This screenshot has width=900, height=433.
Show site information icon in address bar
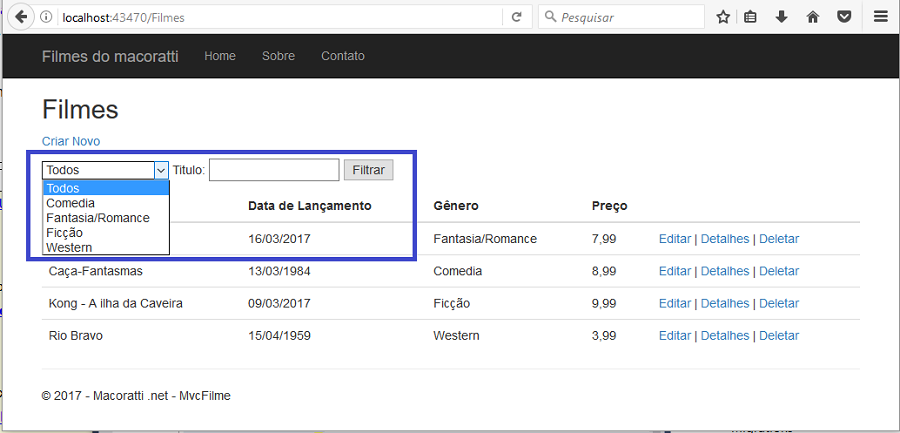coord(46,17)
